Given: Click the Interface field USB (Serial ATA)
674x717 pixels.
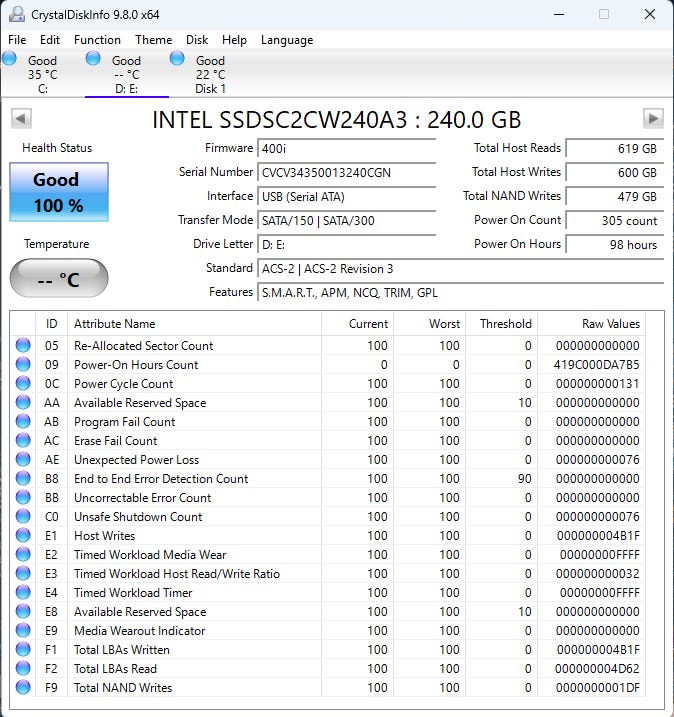Looking at the screenshot, I should [347, 197].
